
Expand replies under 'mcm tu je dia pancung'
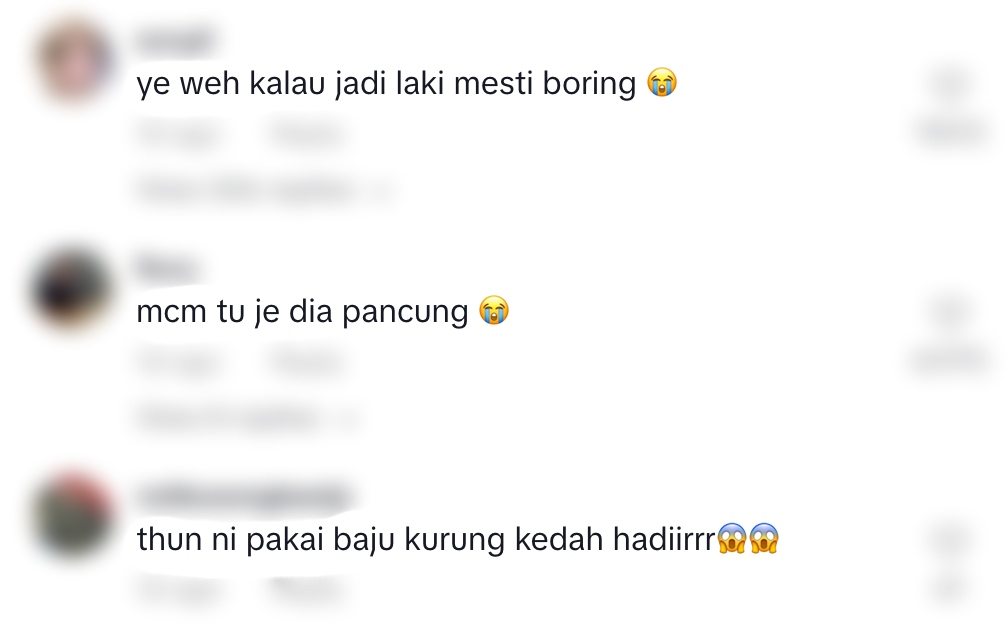(248, 418)
